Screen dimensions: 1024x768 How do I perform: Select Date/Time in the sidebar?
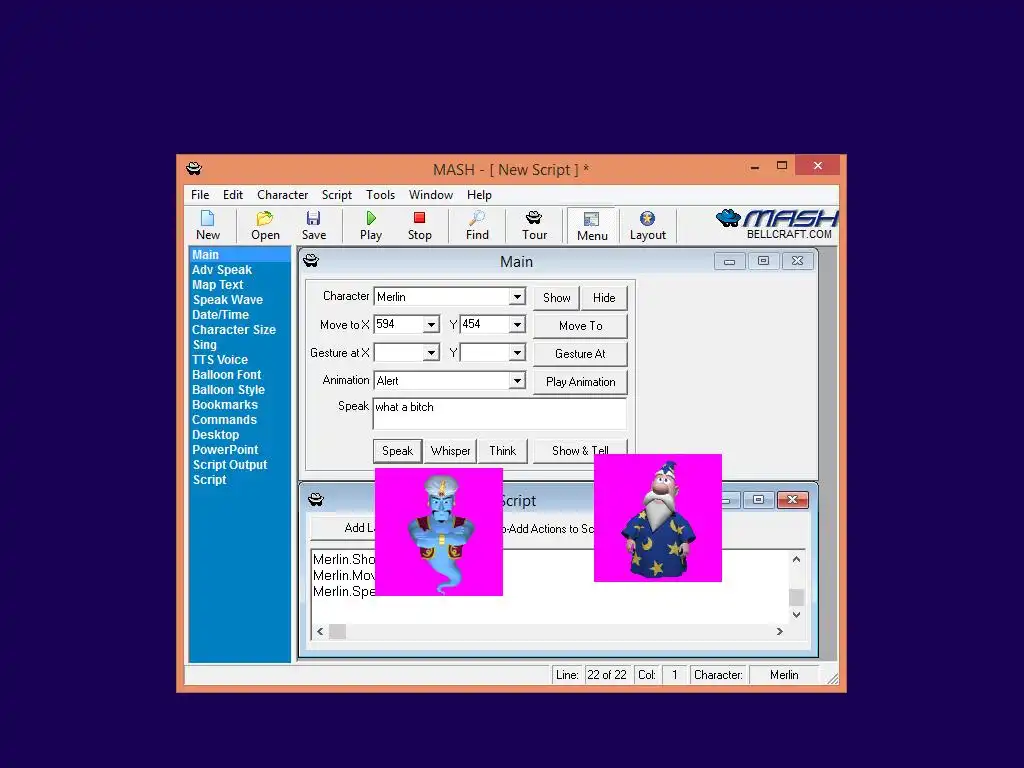click(x=220, y=315)
